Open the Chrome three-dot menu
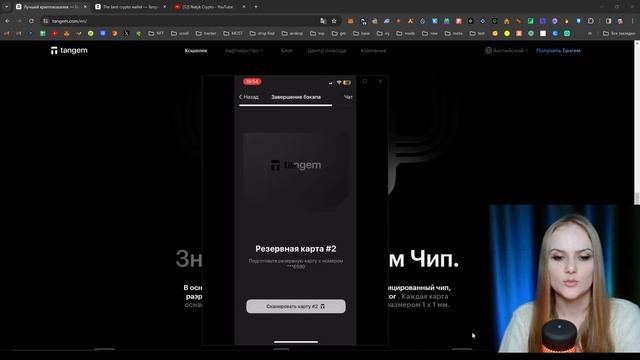 click(x=633, y=21)
